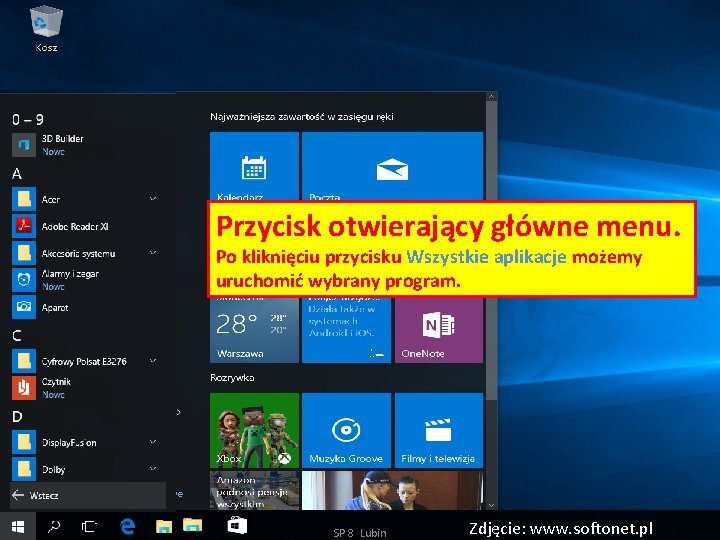Expand the Dolby folder chevron
Screen dimensions: 720x540
[x=153, y=469]
